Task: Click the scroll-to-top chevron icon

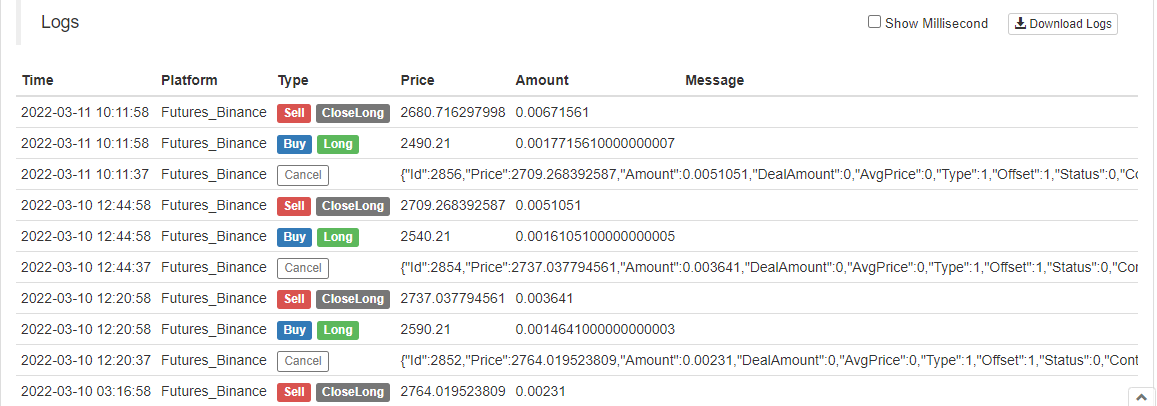Action: (x=1142, y=397)
